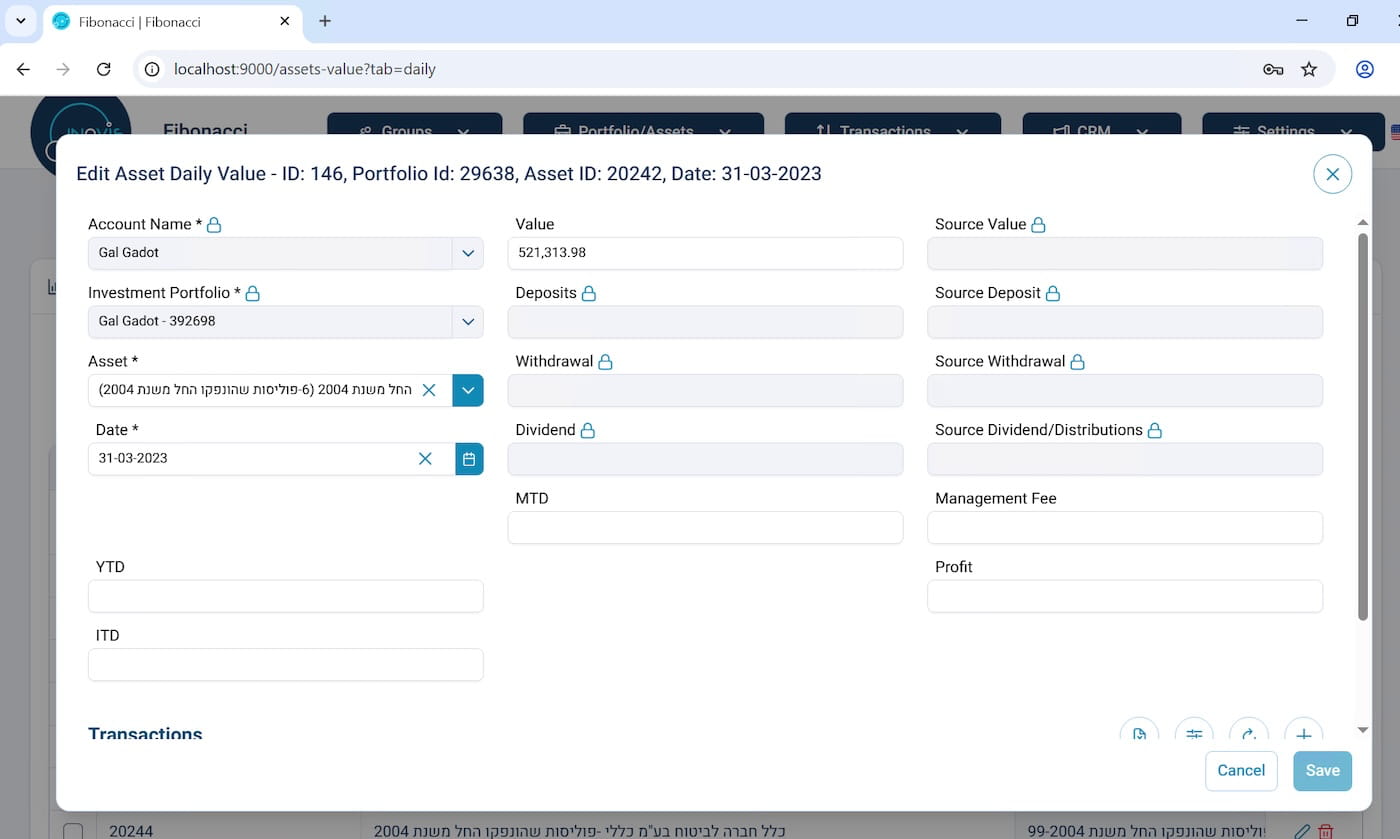Click into the Value input field
This screenshot has height=839, width=1400.
[705, 253]
